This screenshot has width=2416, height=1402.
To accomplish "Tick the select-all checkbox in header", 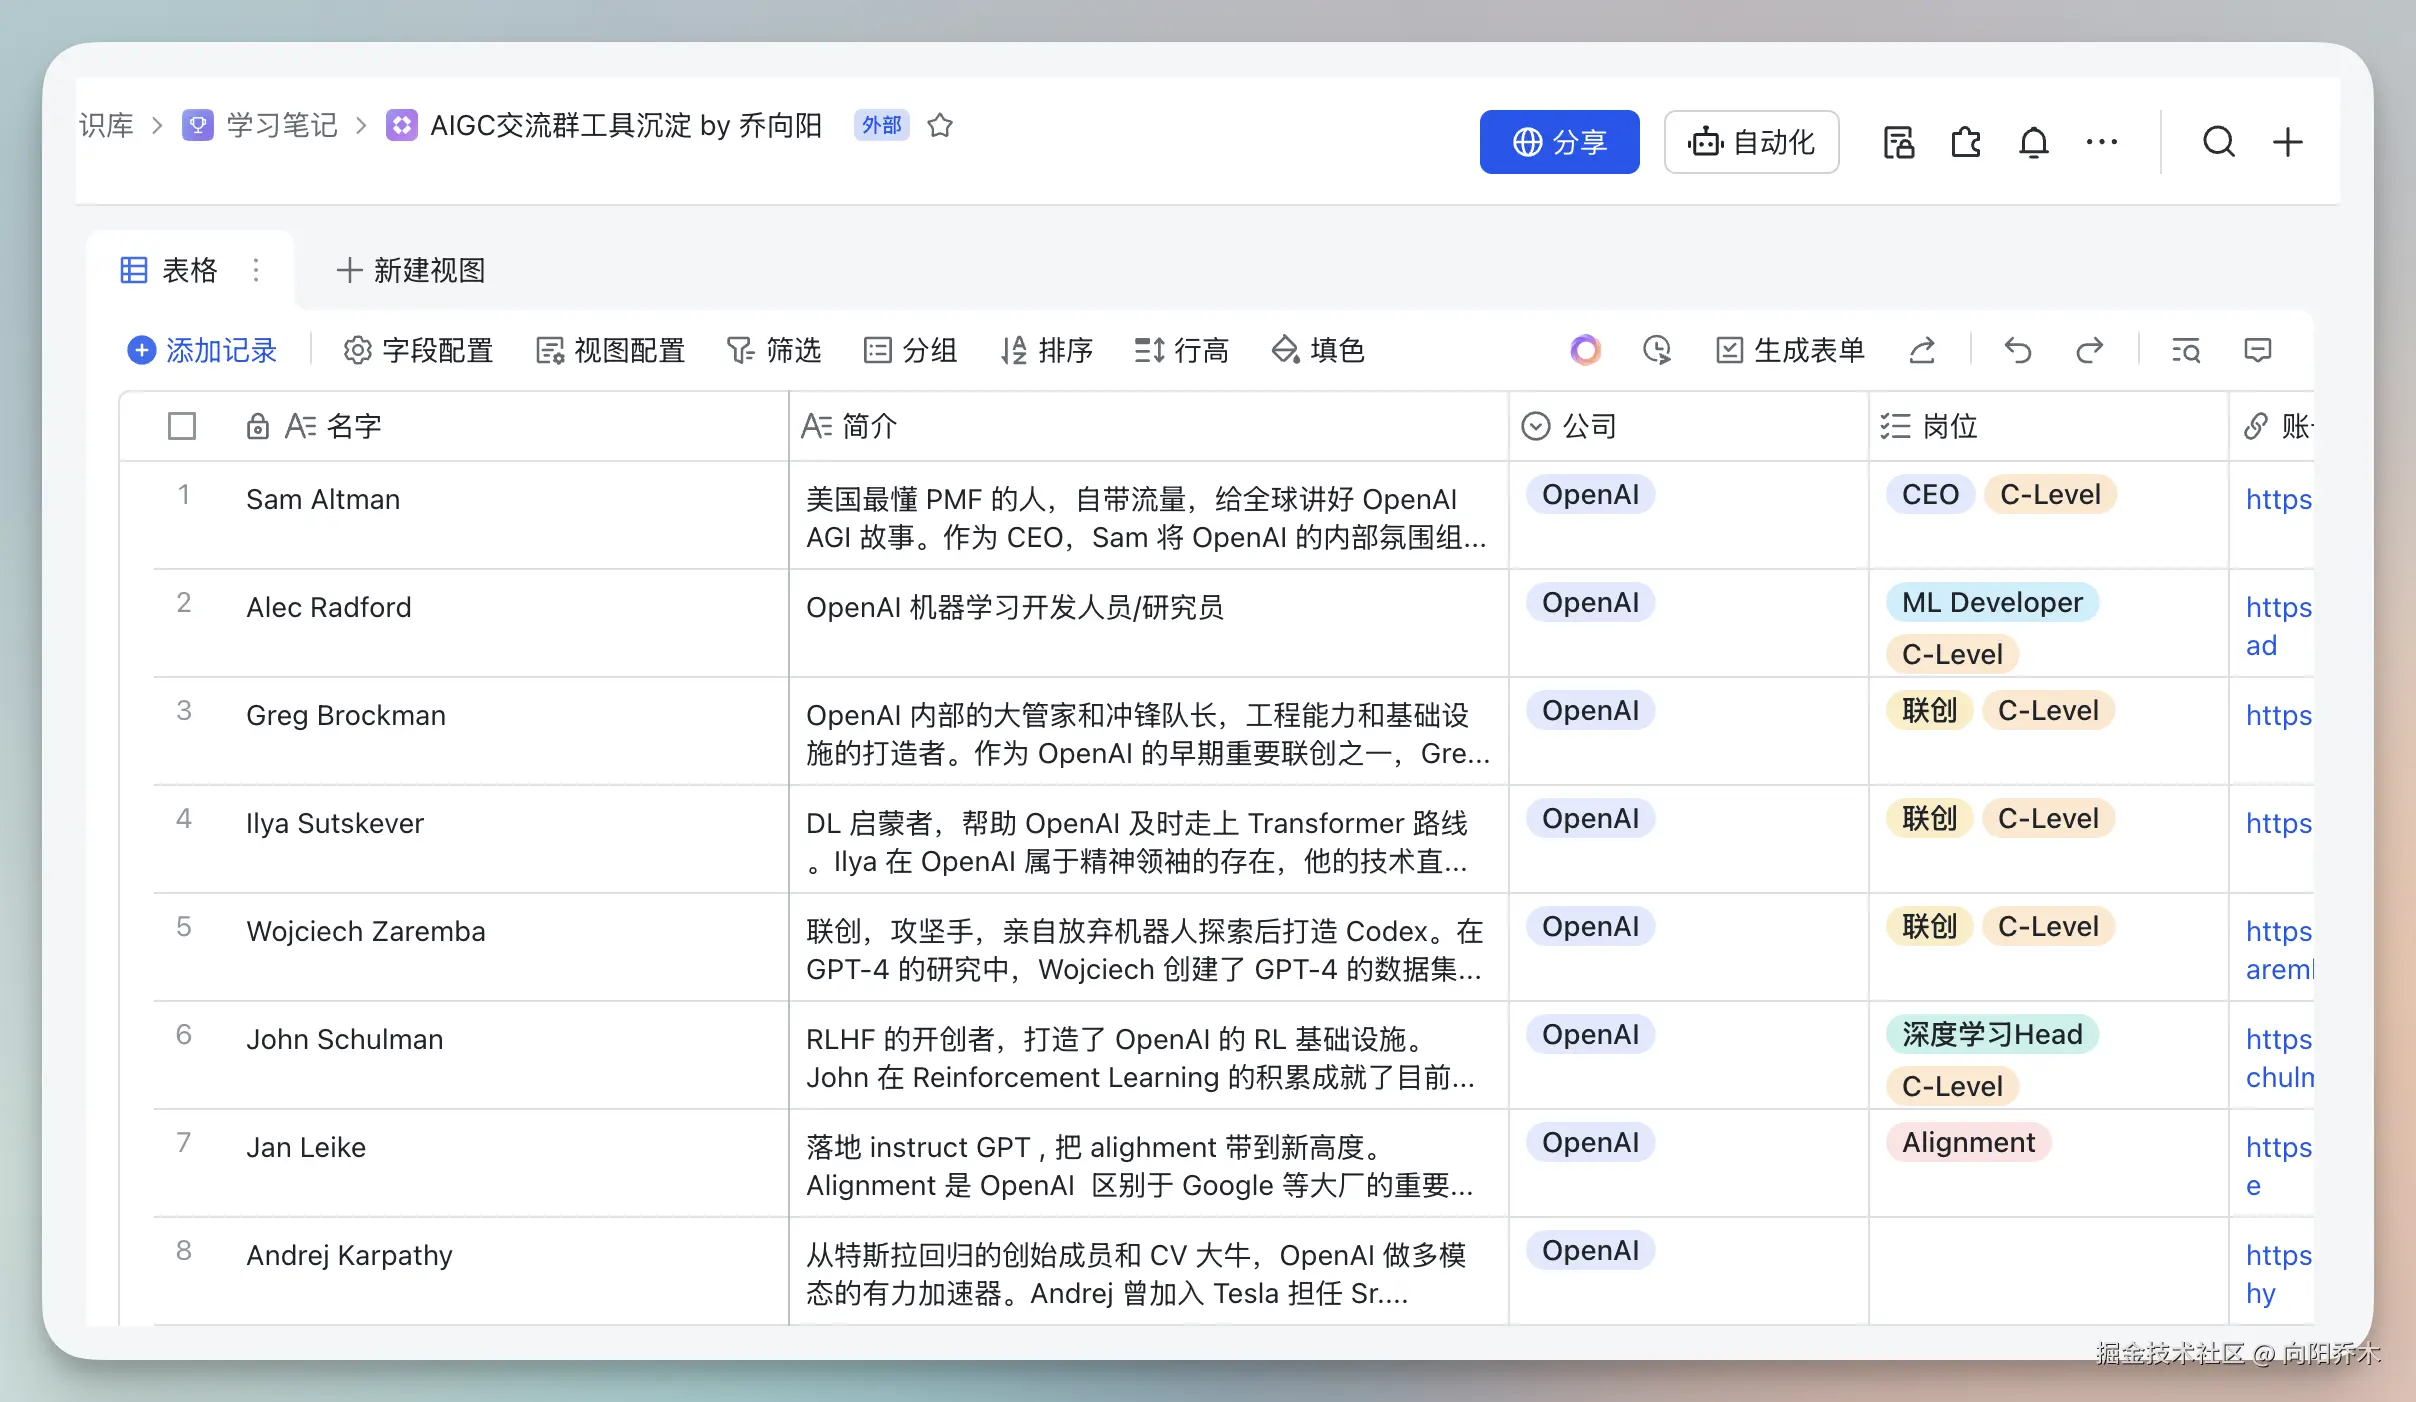I will point(182,426).
